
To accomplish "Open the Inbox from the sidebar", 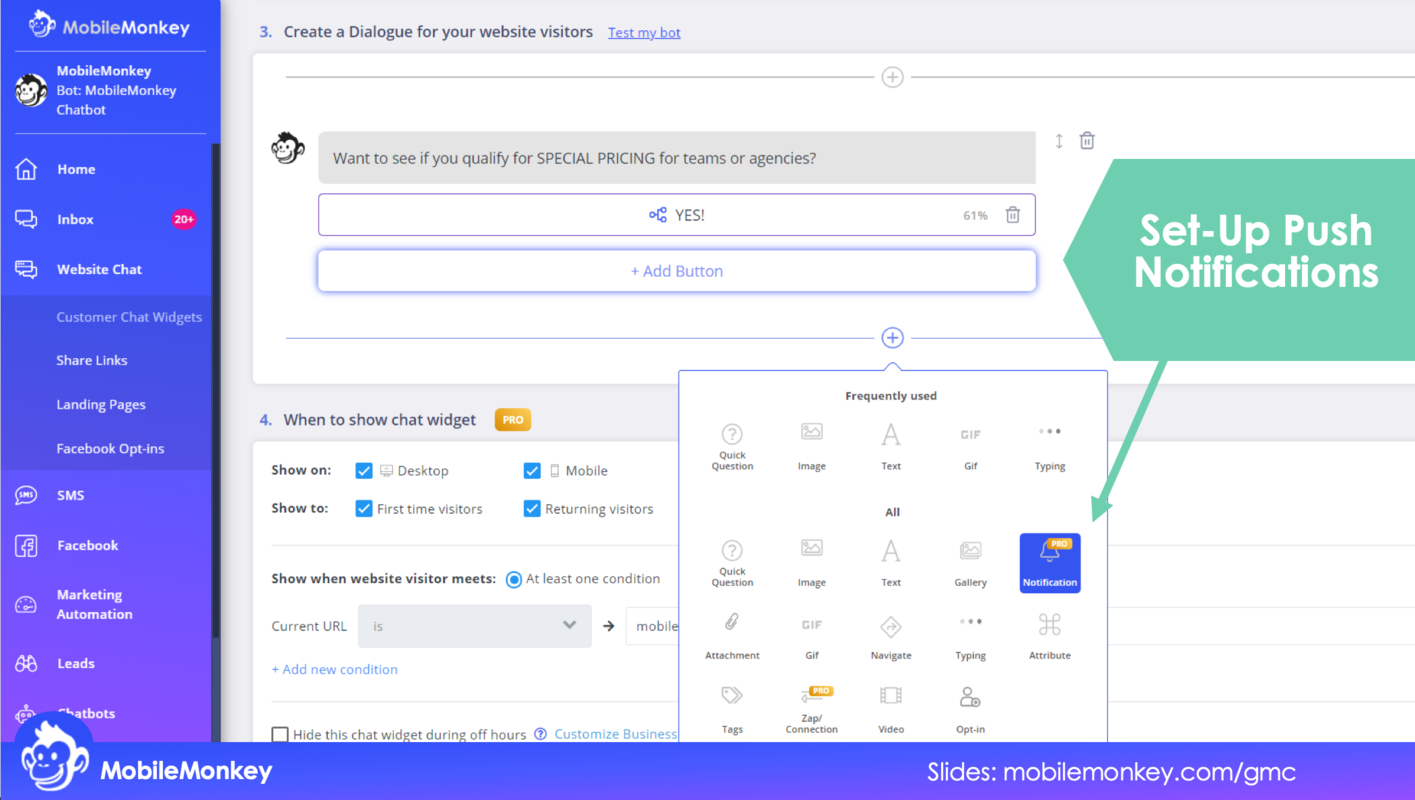I will (75, 219).
